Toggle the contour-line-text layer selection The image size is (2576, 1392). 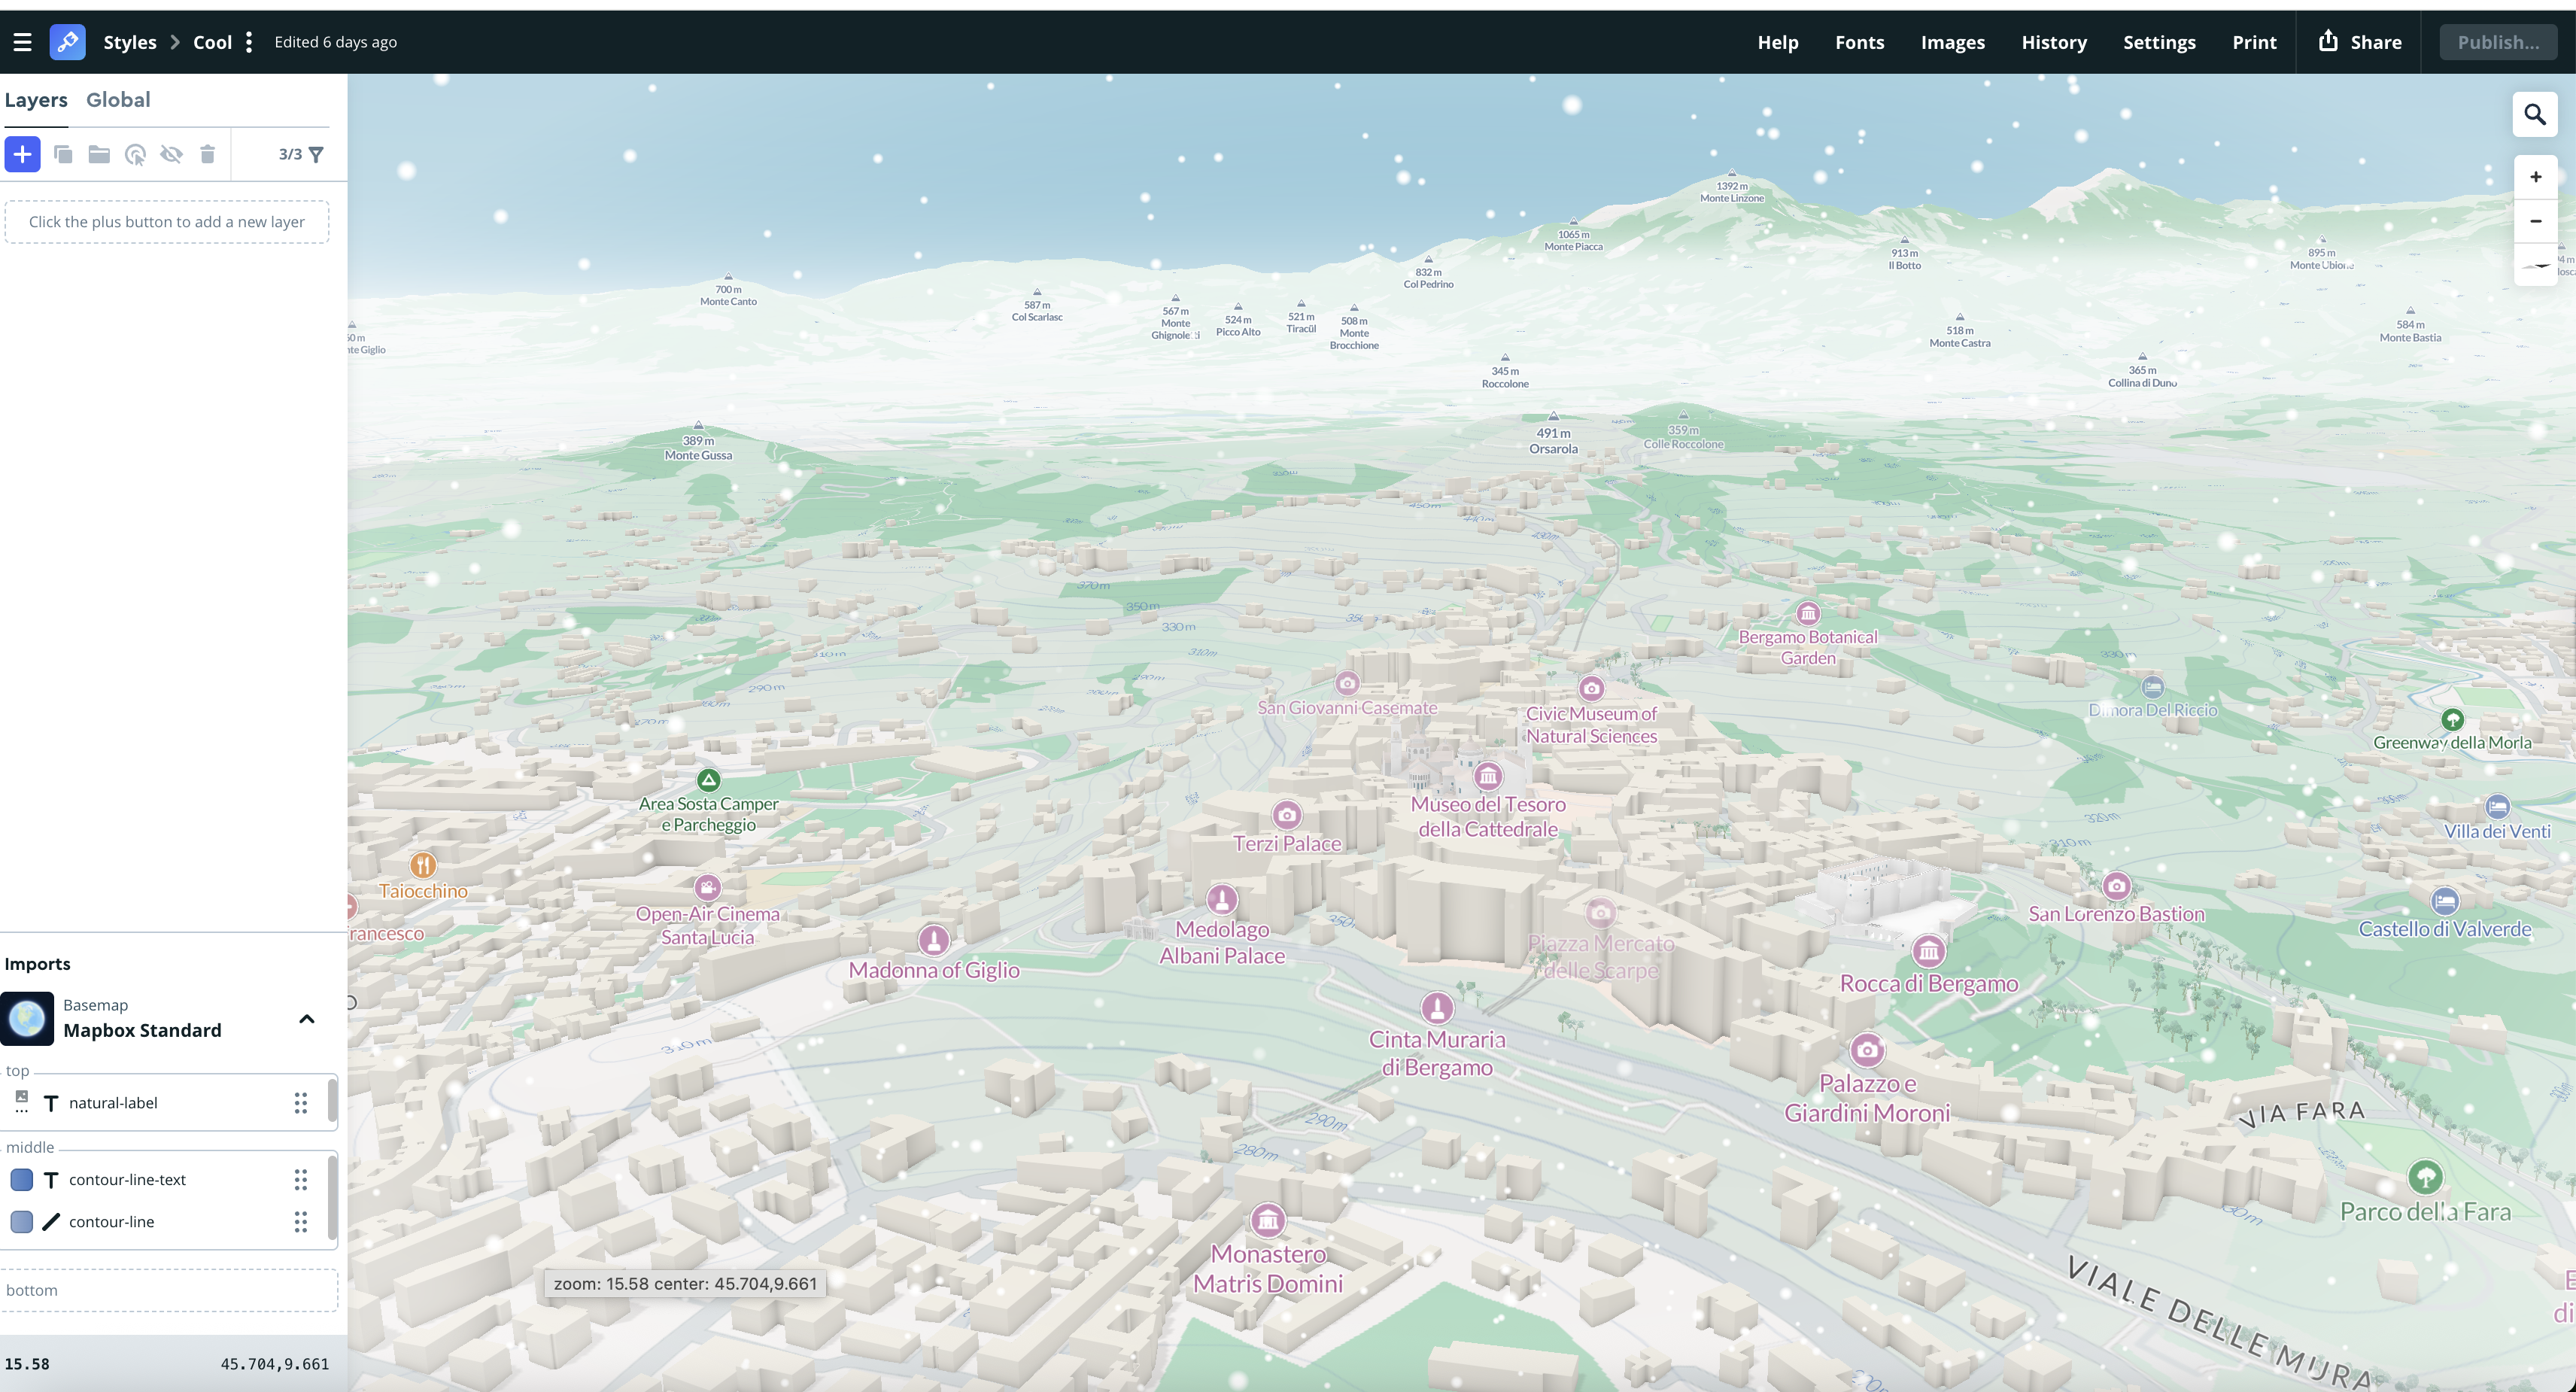click(x=127, y=1179)
